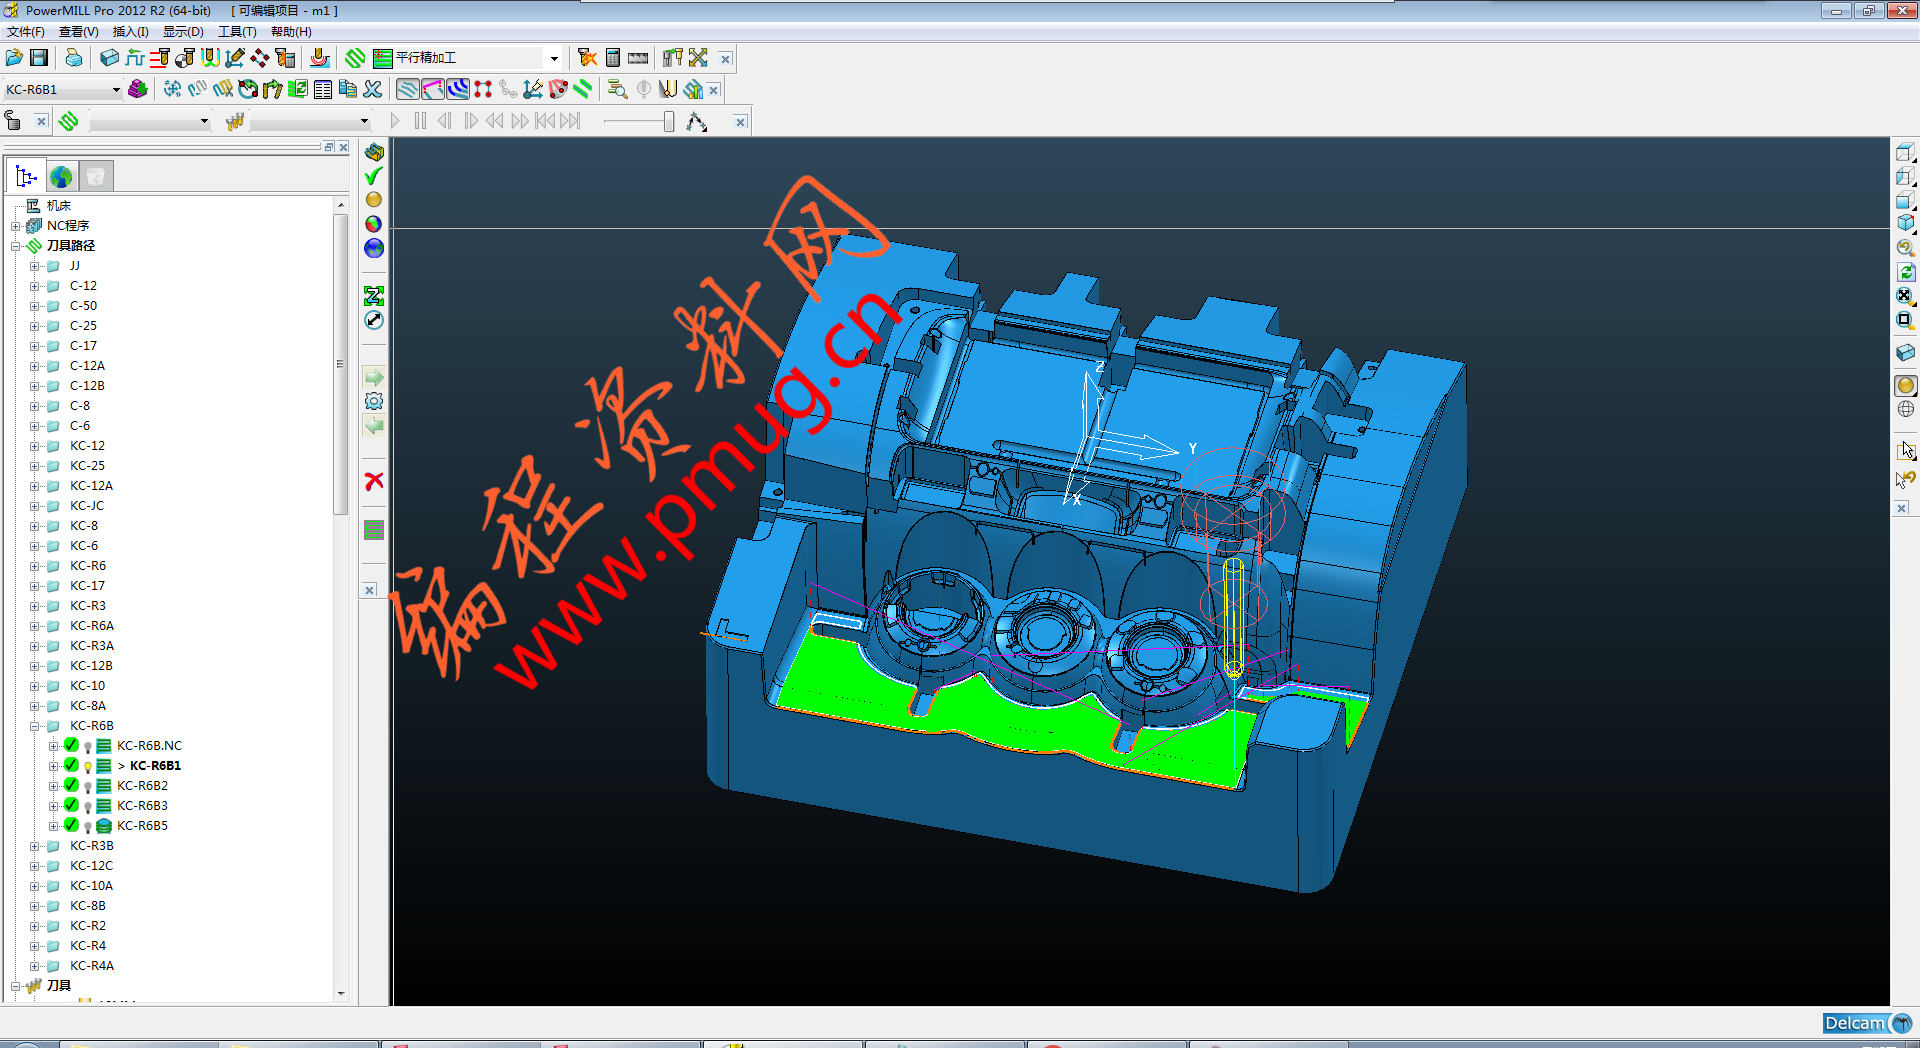The width and height of the screenshot is (1920, 1048).
Task: Click the simulation Play button
Action: pos(395,121)
